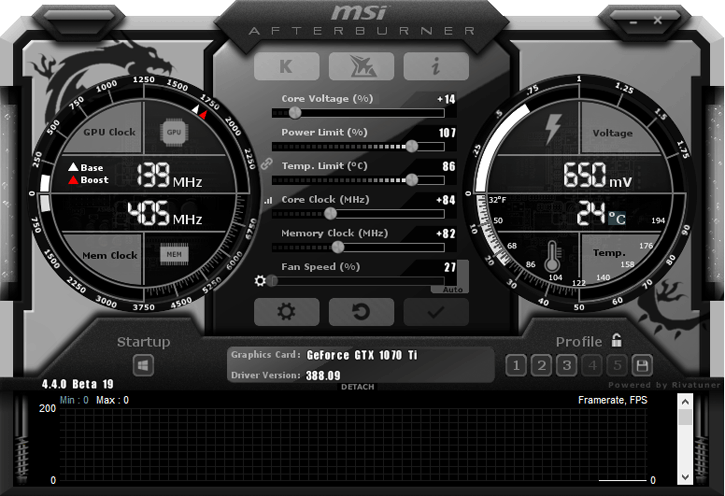Screen dimensions: 725x496
Task: Click the 4.4.0 Beta 19 version label
Action: tap(78, 384)
